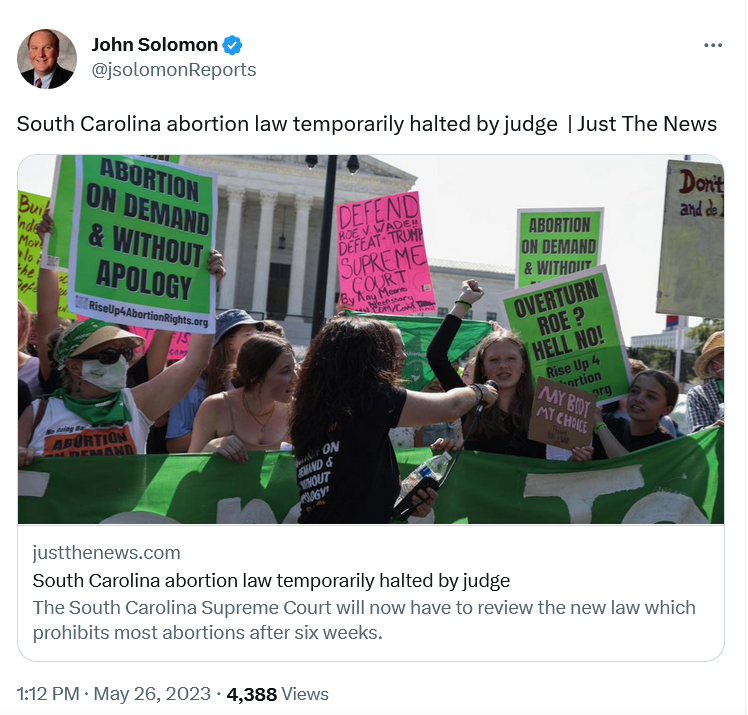Click the pink Defend Roe v. Wade sign
748x715 pixels.
(x=385, y=254)
